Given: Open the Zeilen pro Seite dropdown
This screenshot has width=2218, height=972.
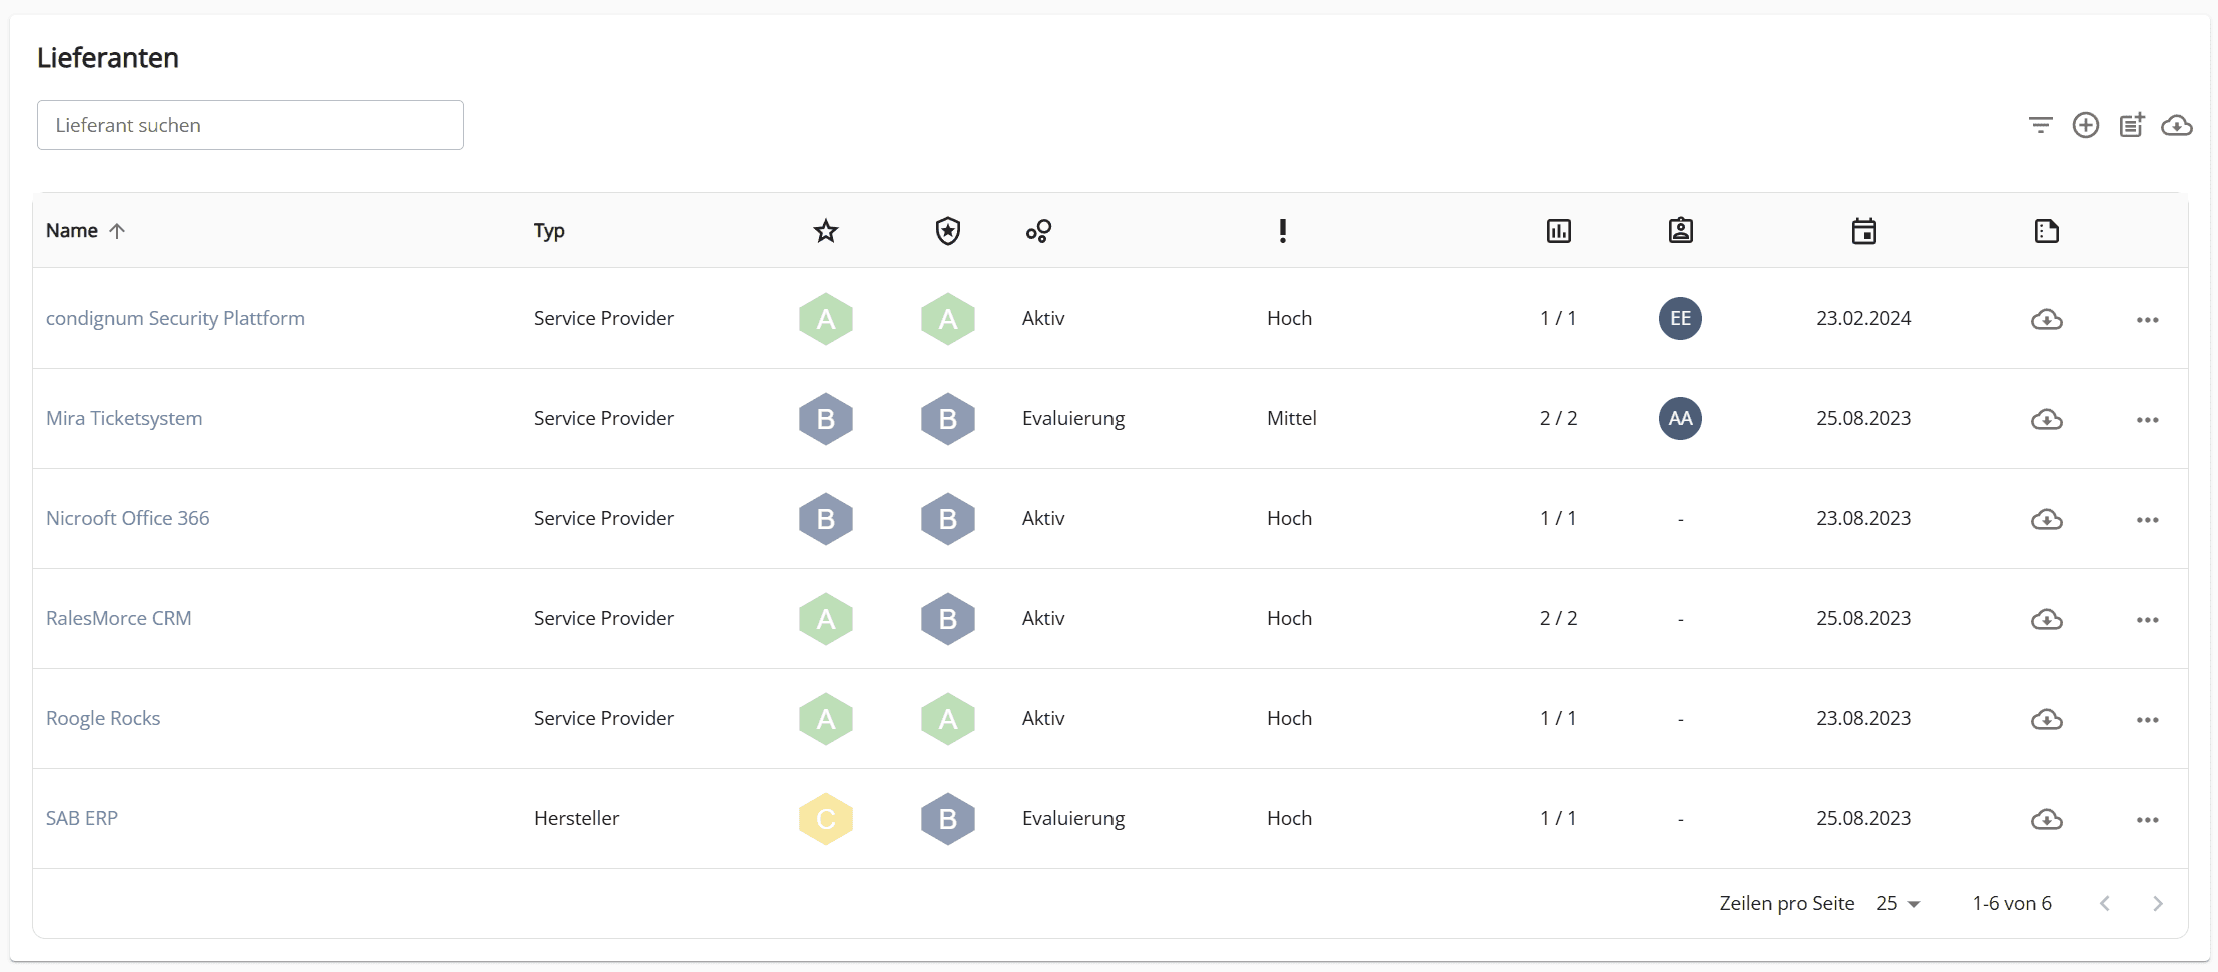Looking at the screenshot, I should point(1896,903).
